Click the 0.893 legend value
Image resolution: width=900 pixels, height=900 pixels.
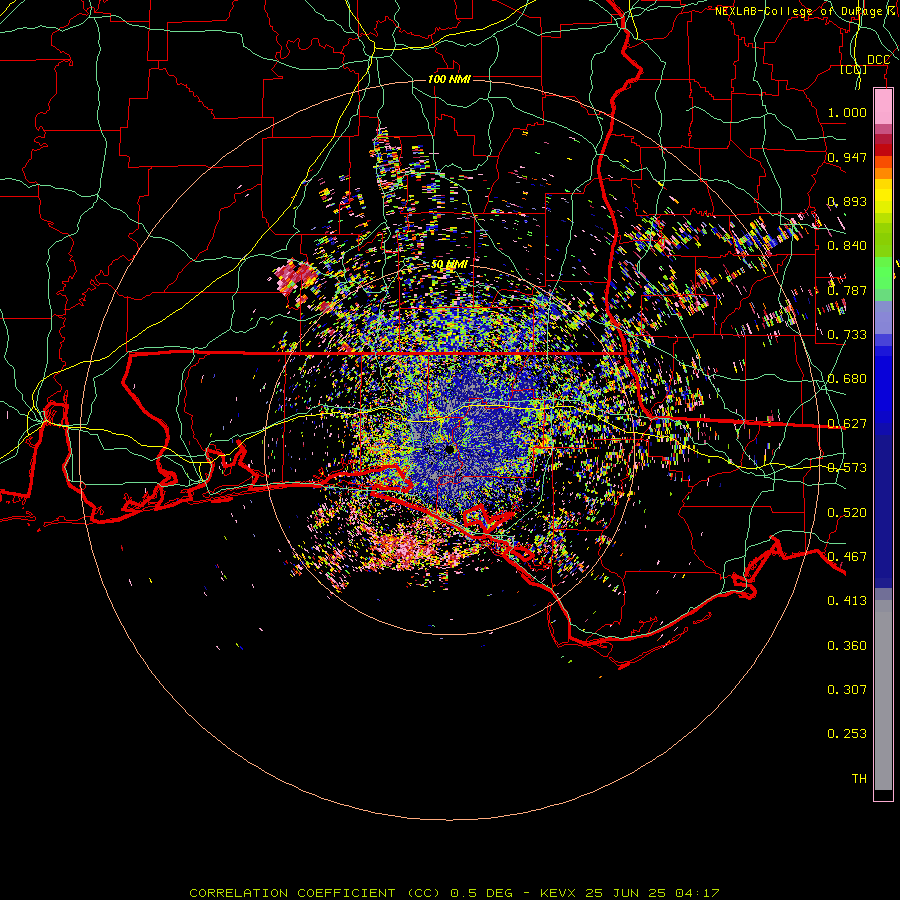coord(847,201)
